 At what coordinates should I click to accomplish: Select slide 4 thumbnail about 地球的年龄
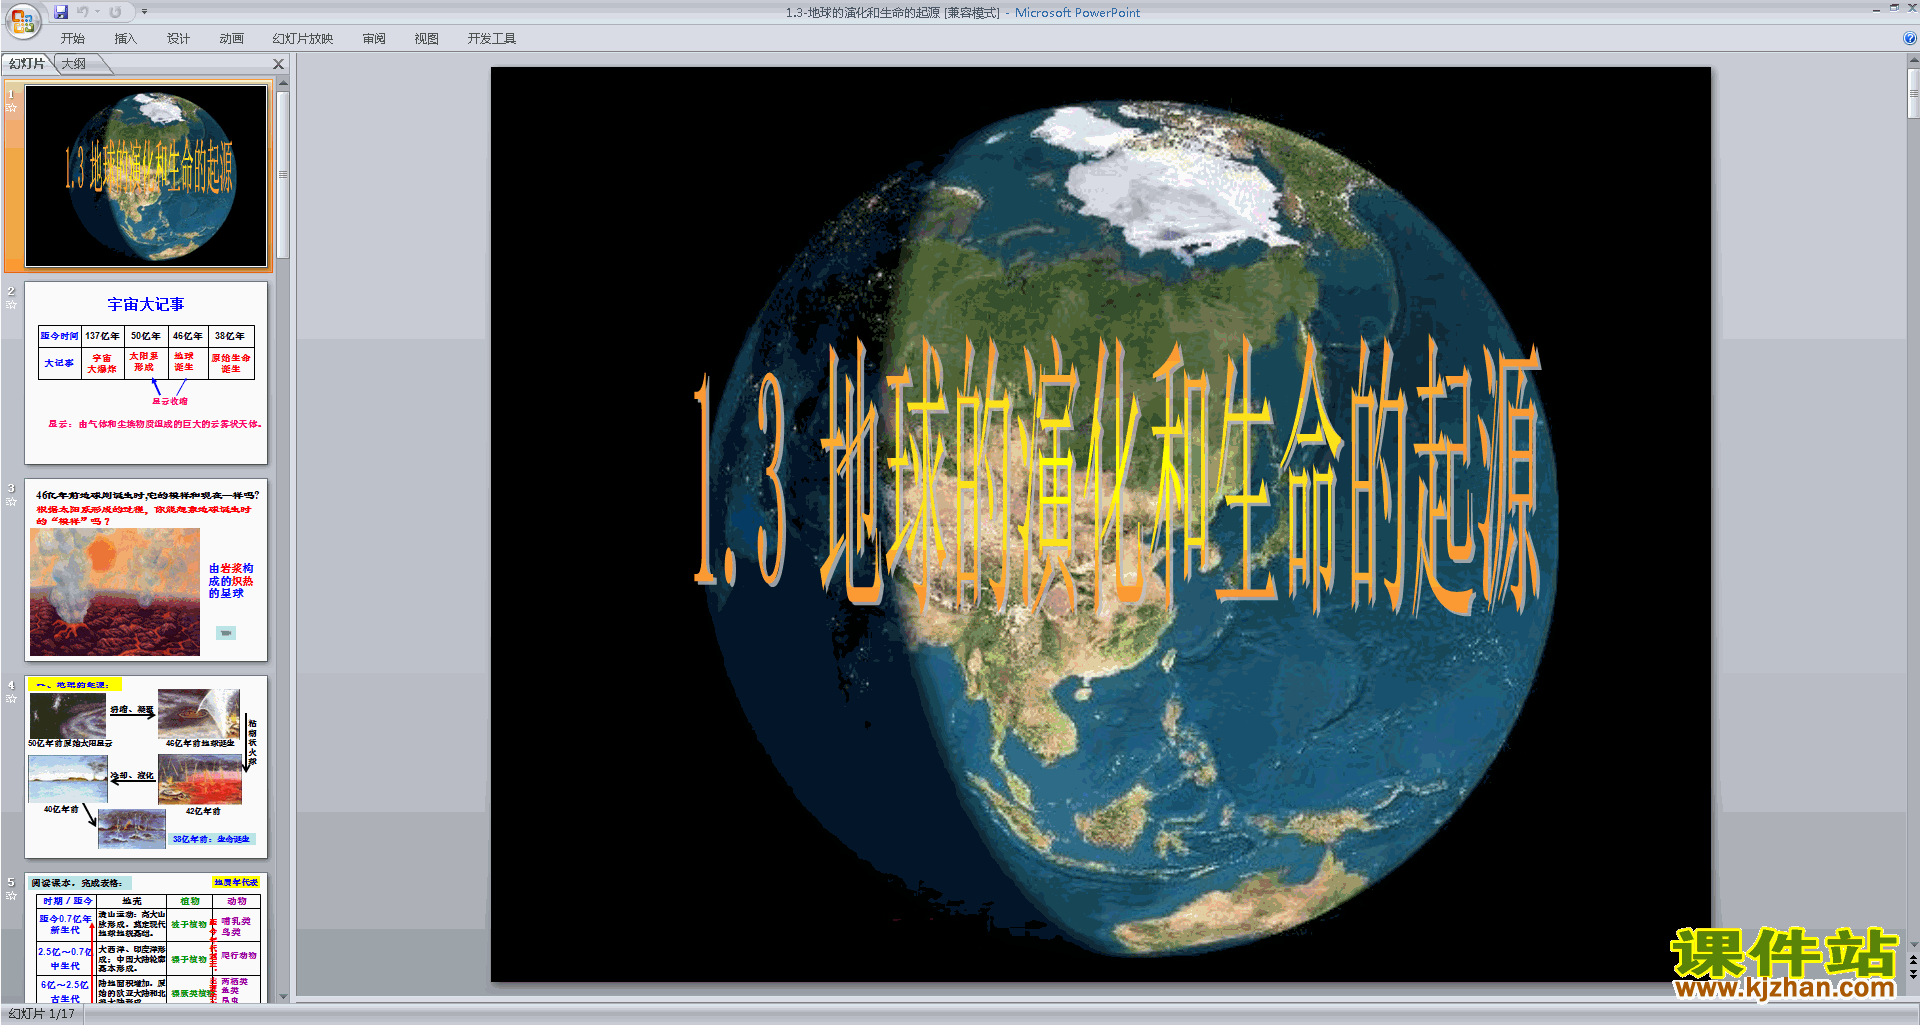(x=146, y=767)
